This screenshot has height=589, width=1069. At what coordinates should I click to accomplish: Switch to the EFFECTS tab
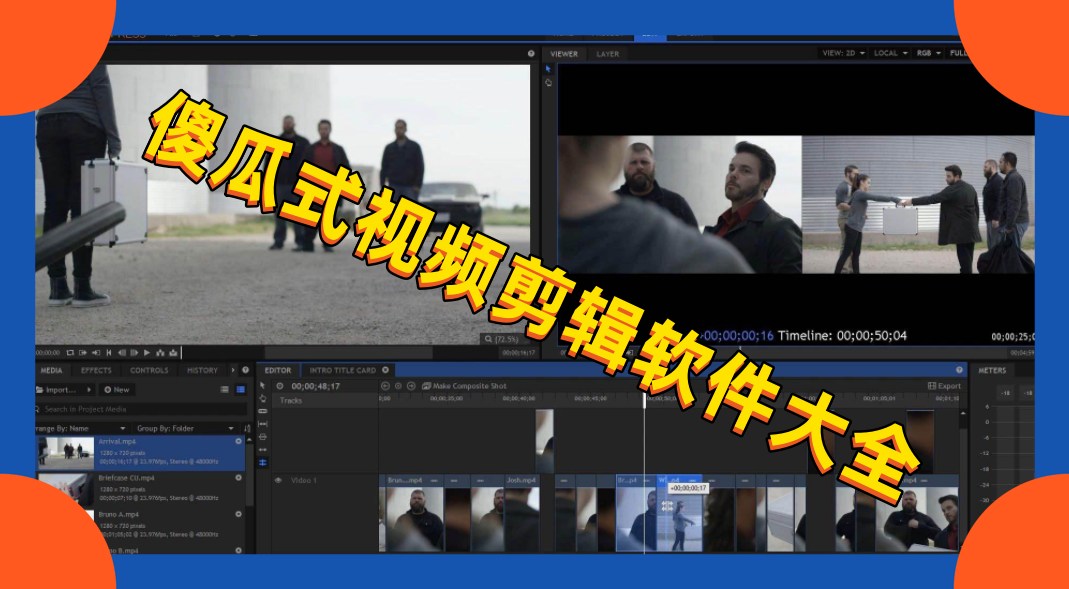coord(97,370)
